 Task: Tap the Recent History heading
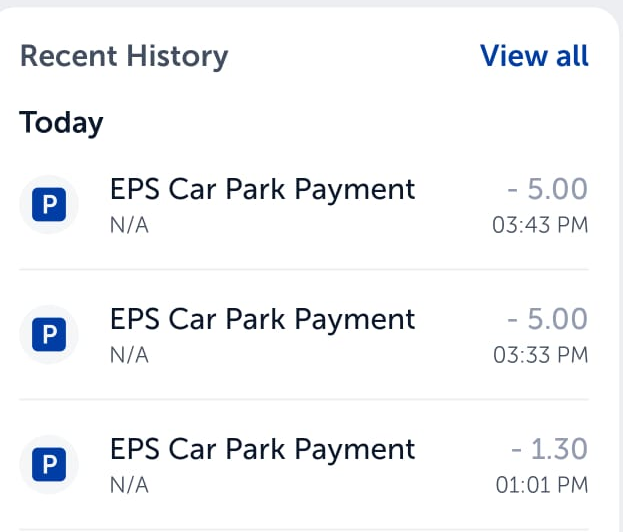point(124,56)
